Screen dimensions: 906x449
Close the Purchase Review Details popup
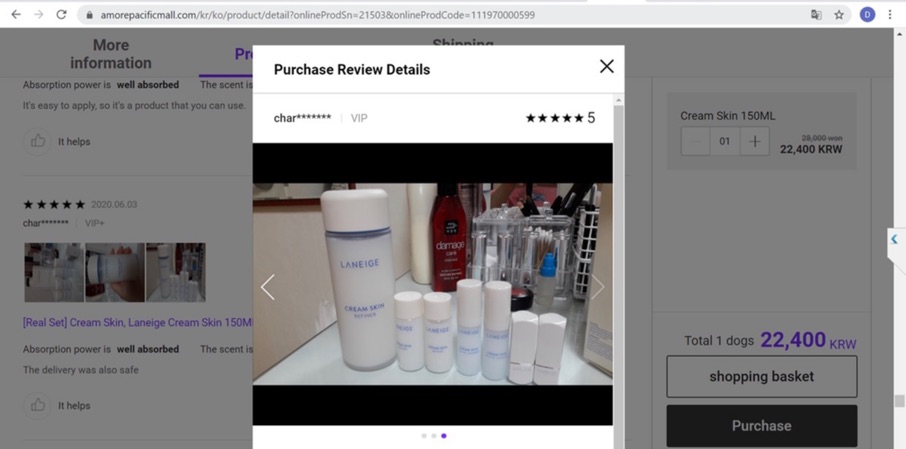(x=606, y=67)
